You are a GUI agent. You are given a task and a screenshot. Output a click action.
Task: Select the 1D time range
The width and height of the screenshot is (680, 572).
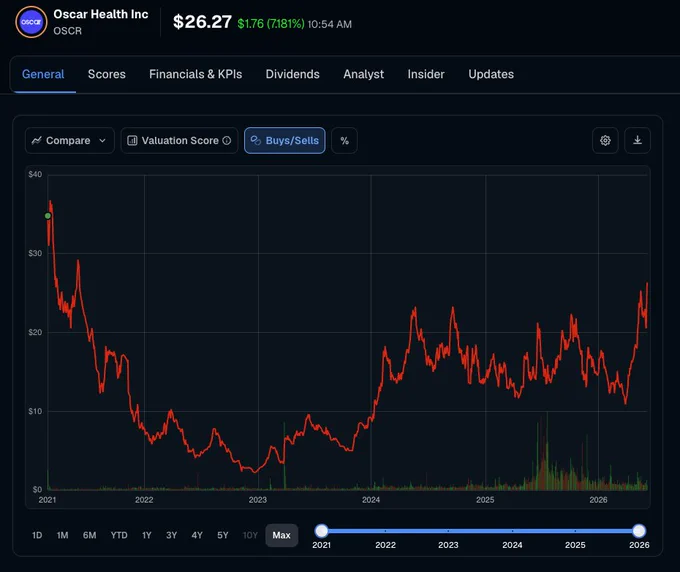click(x=37, y=535)
